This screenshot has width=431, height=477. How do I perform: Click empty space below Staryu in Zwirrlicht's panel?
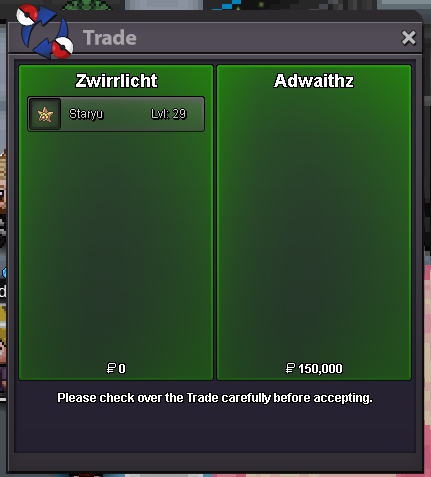[x=116, y=247]
